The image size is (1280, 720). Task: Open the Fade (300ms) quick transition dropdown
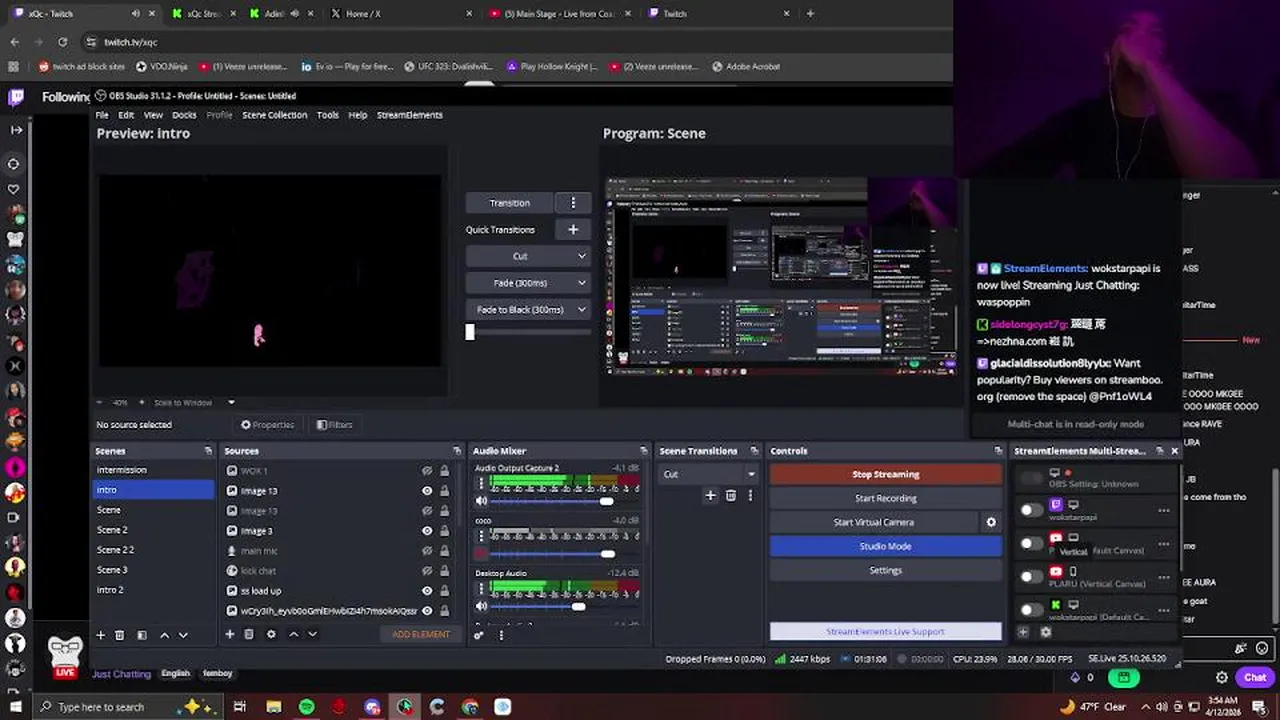[527, 283]
